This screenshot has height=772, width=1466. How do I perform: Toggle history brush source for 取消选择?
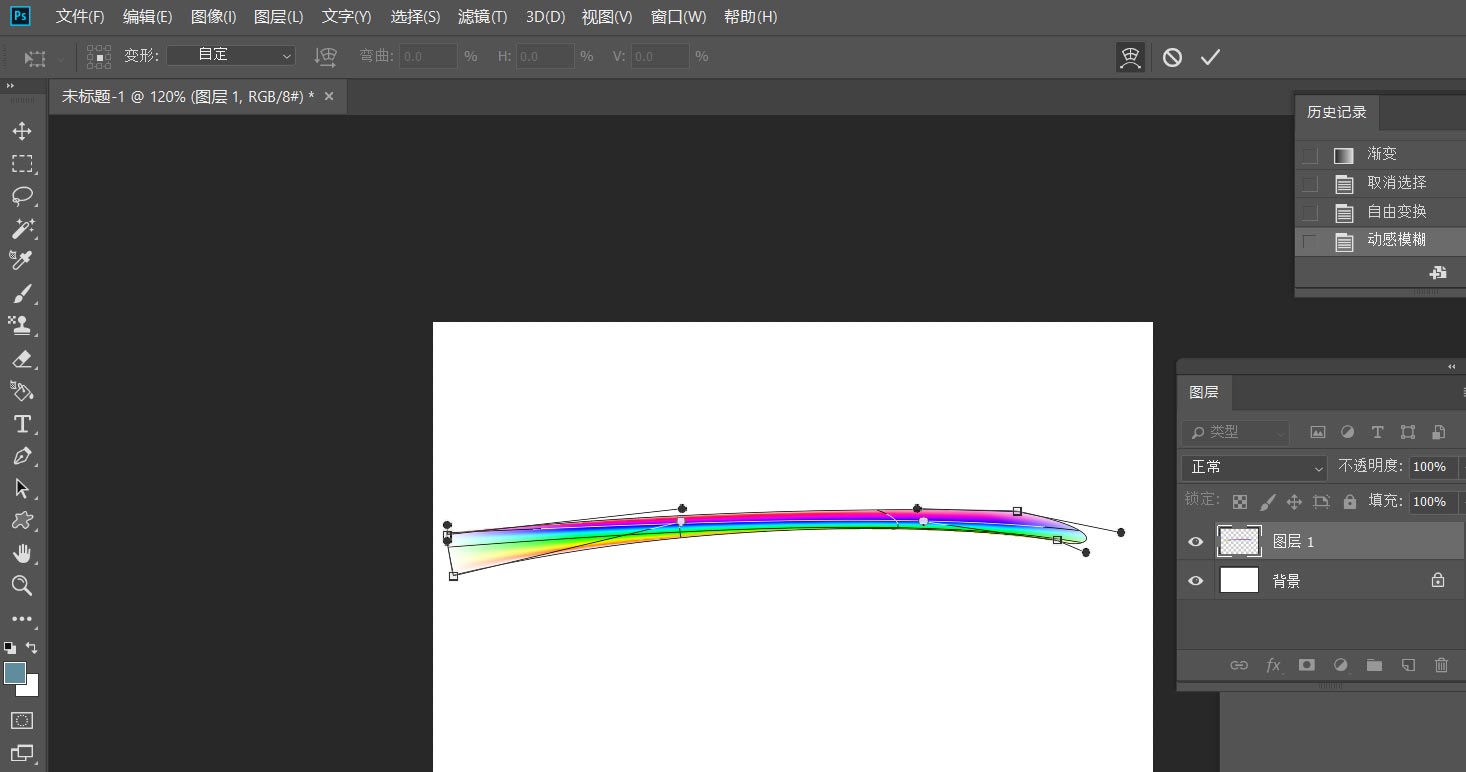pos(1310,184)
